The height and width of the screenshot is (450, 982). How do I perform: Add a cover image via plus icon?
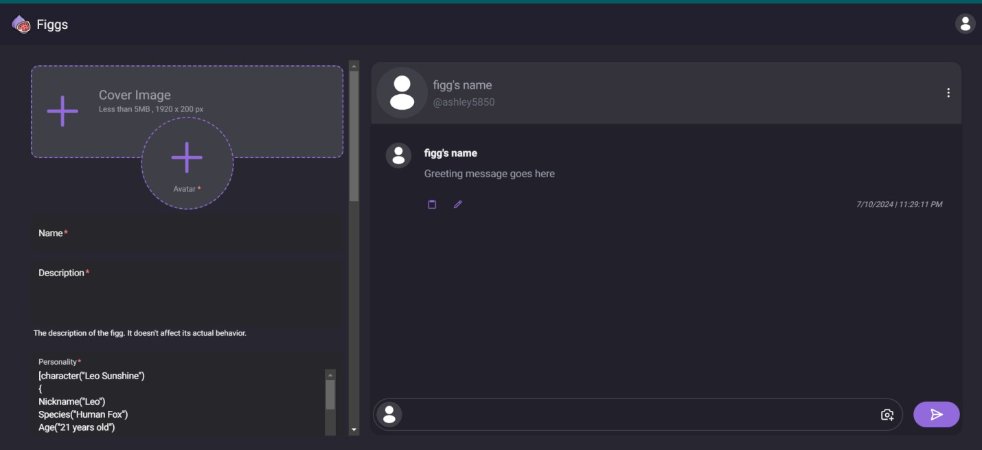pos(63,111)
